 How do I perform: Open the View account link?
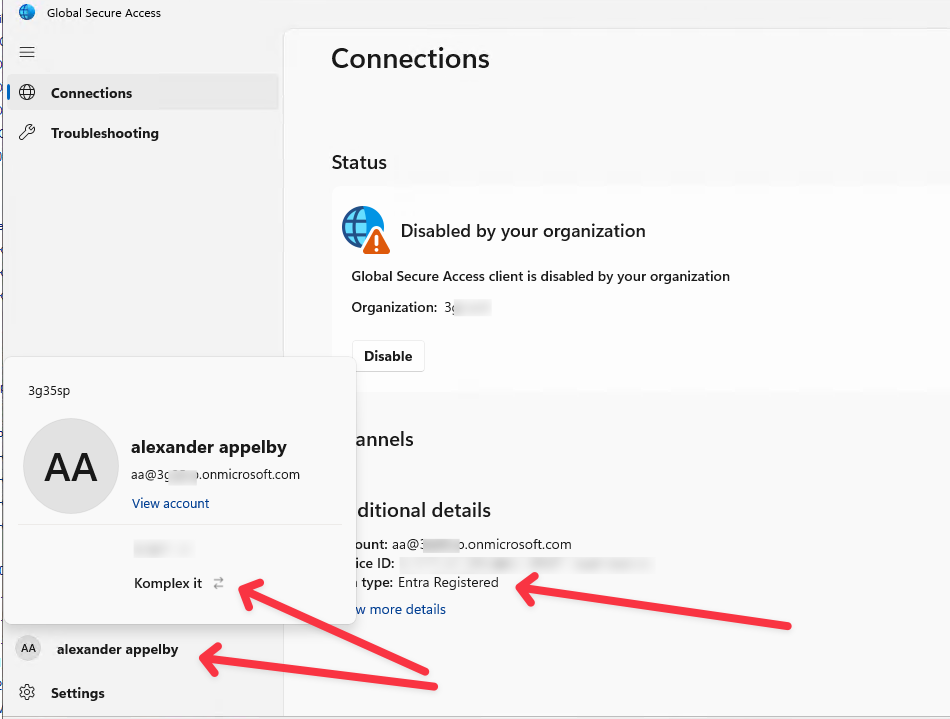click(171, 503)
